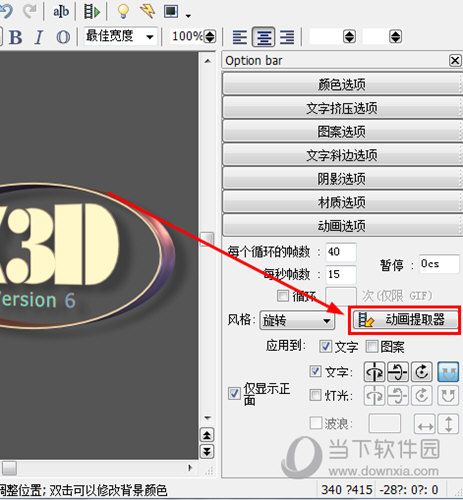Click the black square display icon
The image size is (463, 500).
[x=171, y=11]
